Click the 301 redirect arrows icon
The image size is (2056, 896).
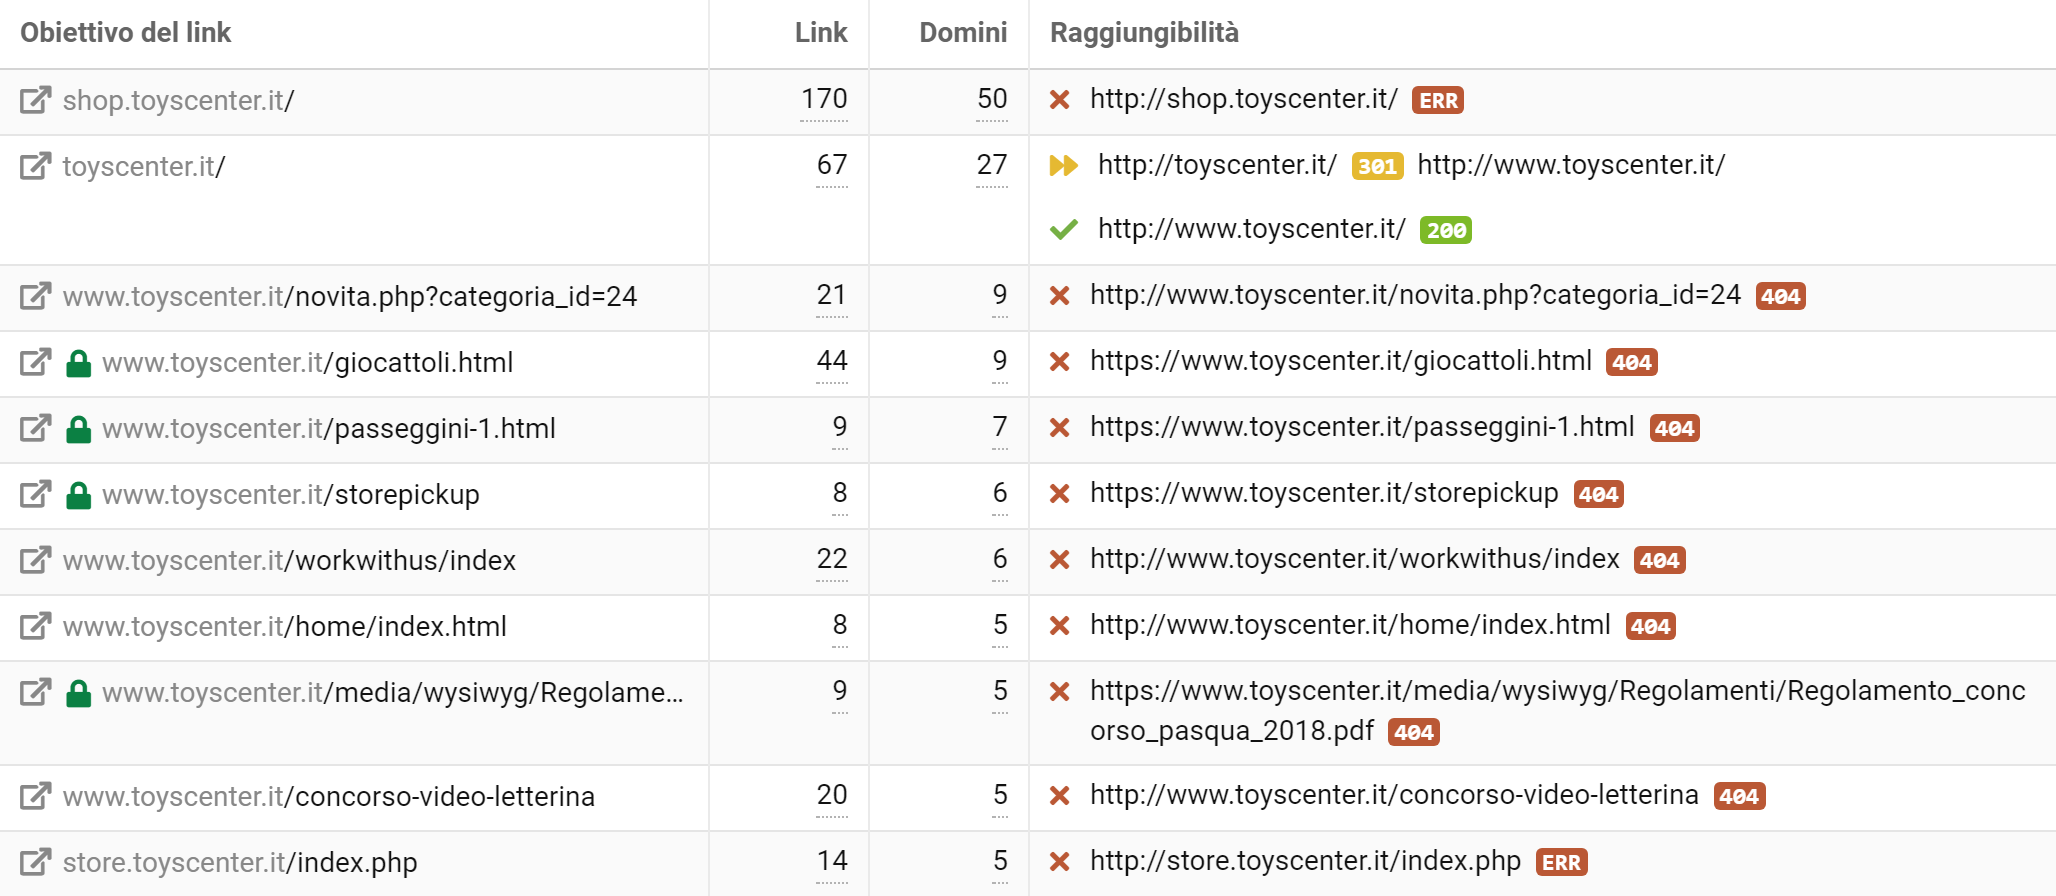point(1063,165)
